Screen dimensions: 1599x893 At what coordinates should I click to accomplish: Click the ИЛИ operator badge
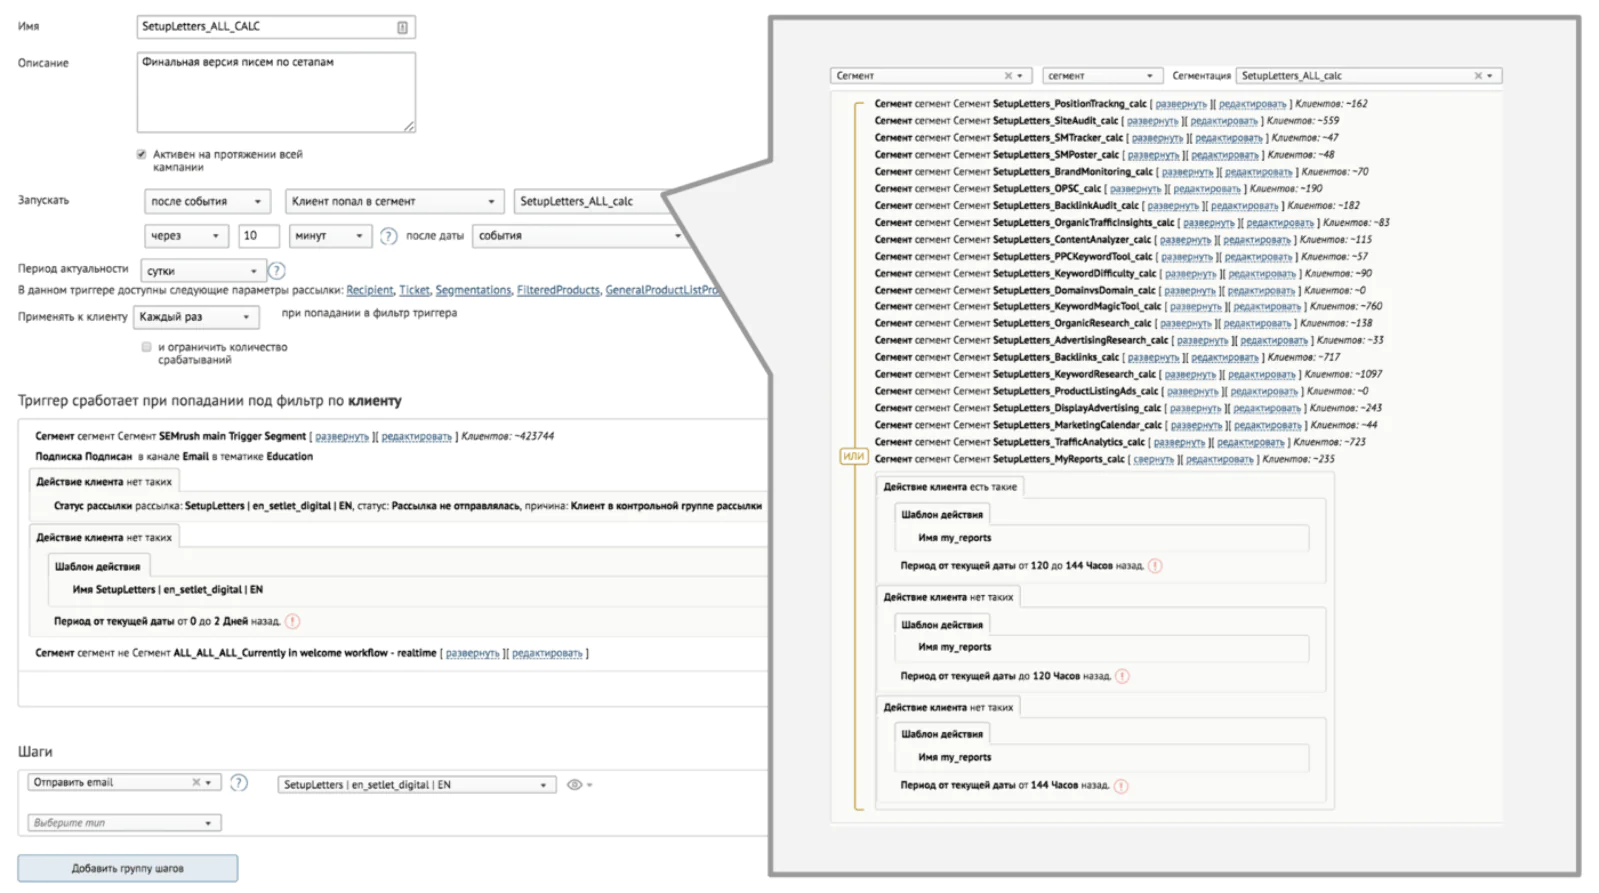pyautogui.click(x=853, y=456)
